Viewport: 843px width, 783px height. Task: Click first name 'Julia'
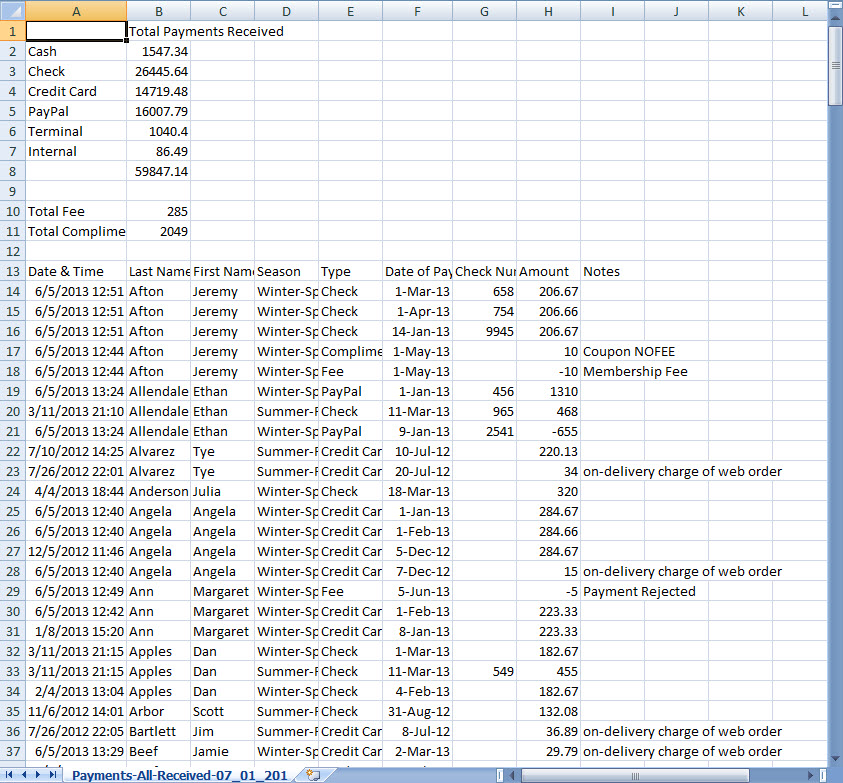click(x=223, y=491)
